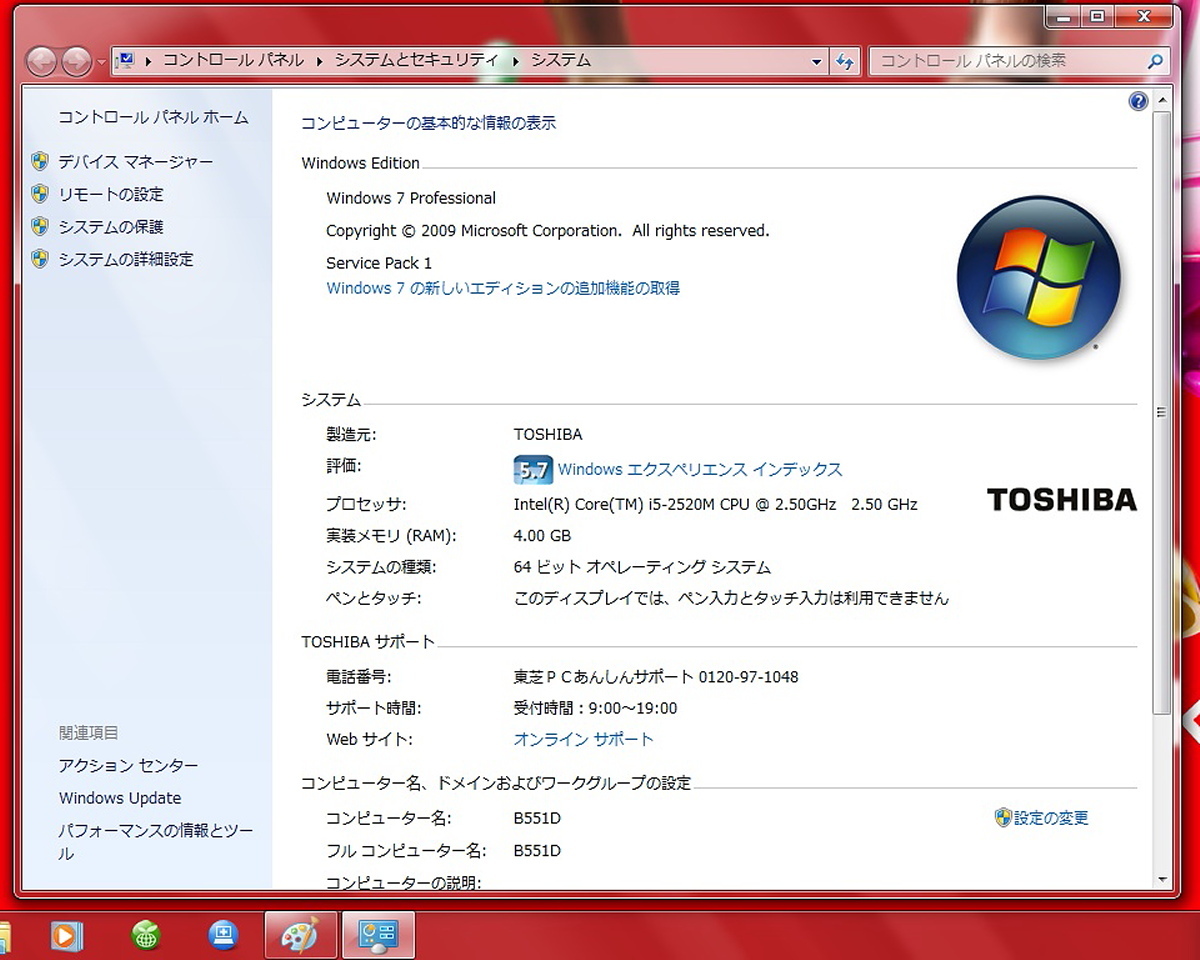Image resolution: width=1200 pixels, height=960 pixels.
Task: Click the shield icon beside リモートの設定
Action: [x=40, y=194]
